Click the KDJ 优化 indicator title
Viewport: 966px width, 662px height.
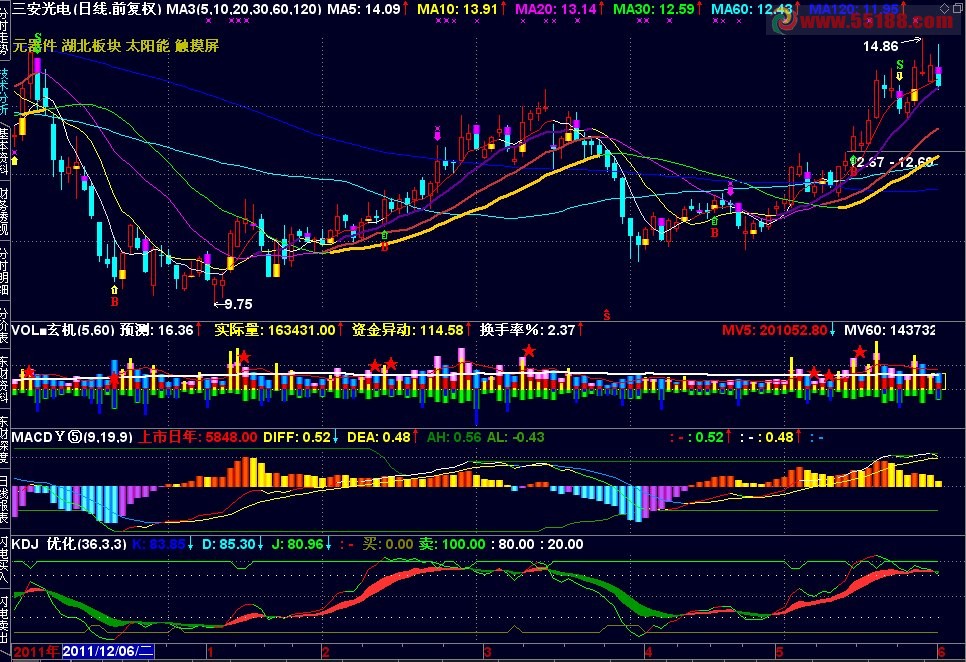[x=69, y=544]
